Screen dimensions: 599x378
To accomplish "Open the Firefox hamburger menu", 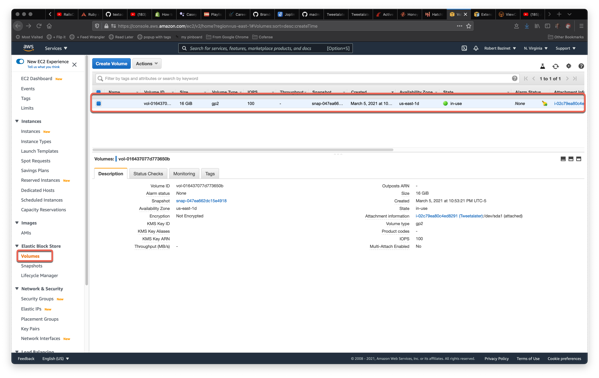I will click(581, 26).
